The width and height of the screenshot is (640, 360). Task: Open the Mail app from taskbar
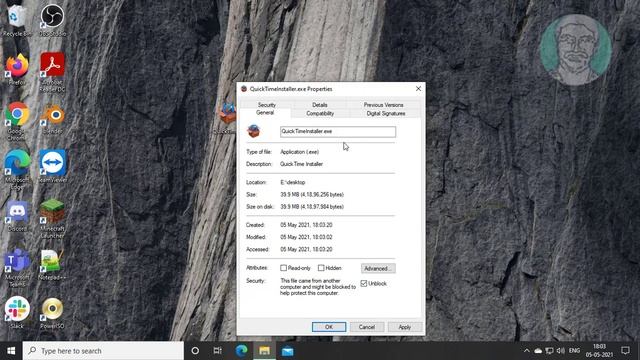point(288,351)
